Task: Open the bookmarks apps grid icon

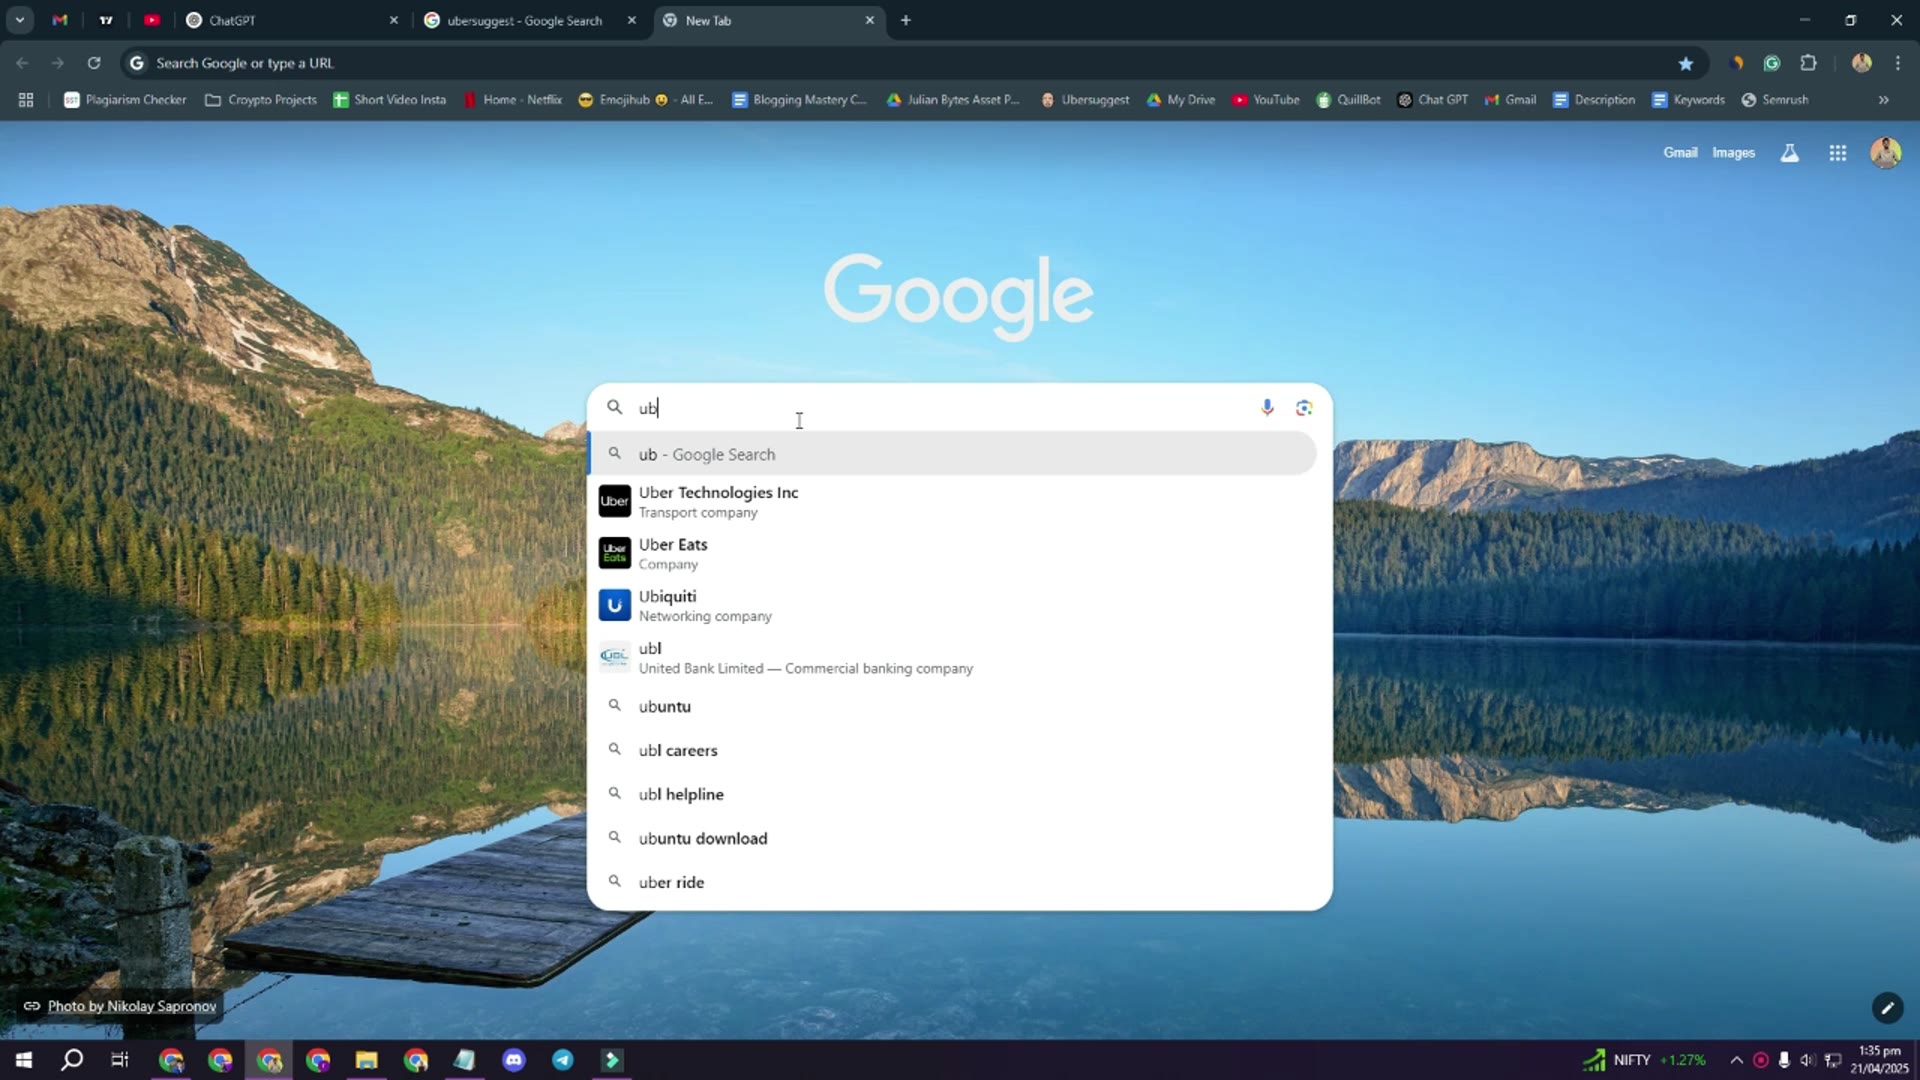Action: point(26,100)
